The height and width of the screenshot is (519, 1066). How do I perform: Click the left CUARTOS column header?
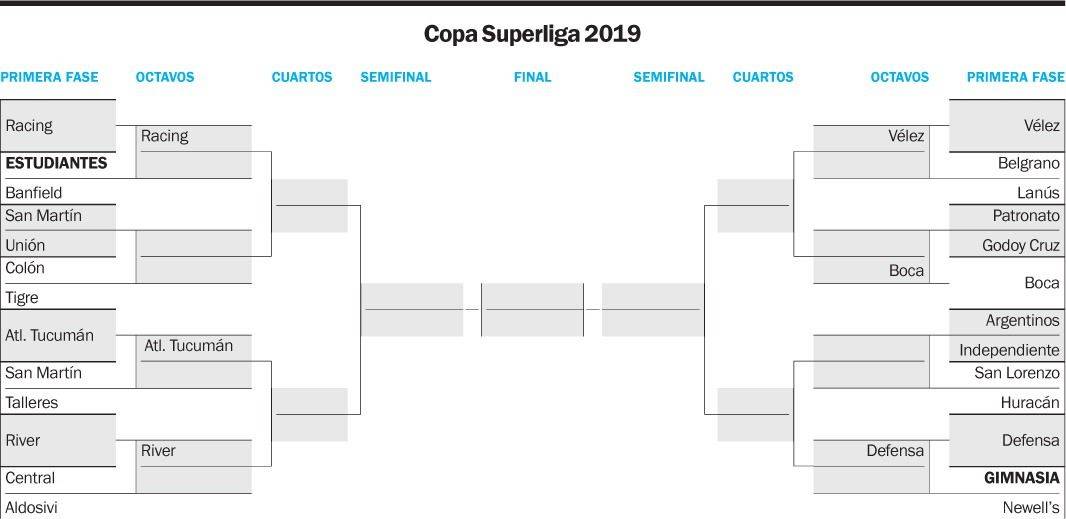click(x=302, y=78)
